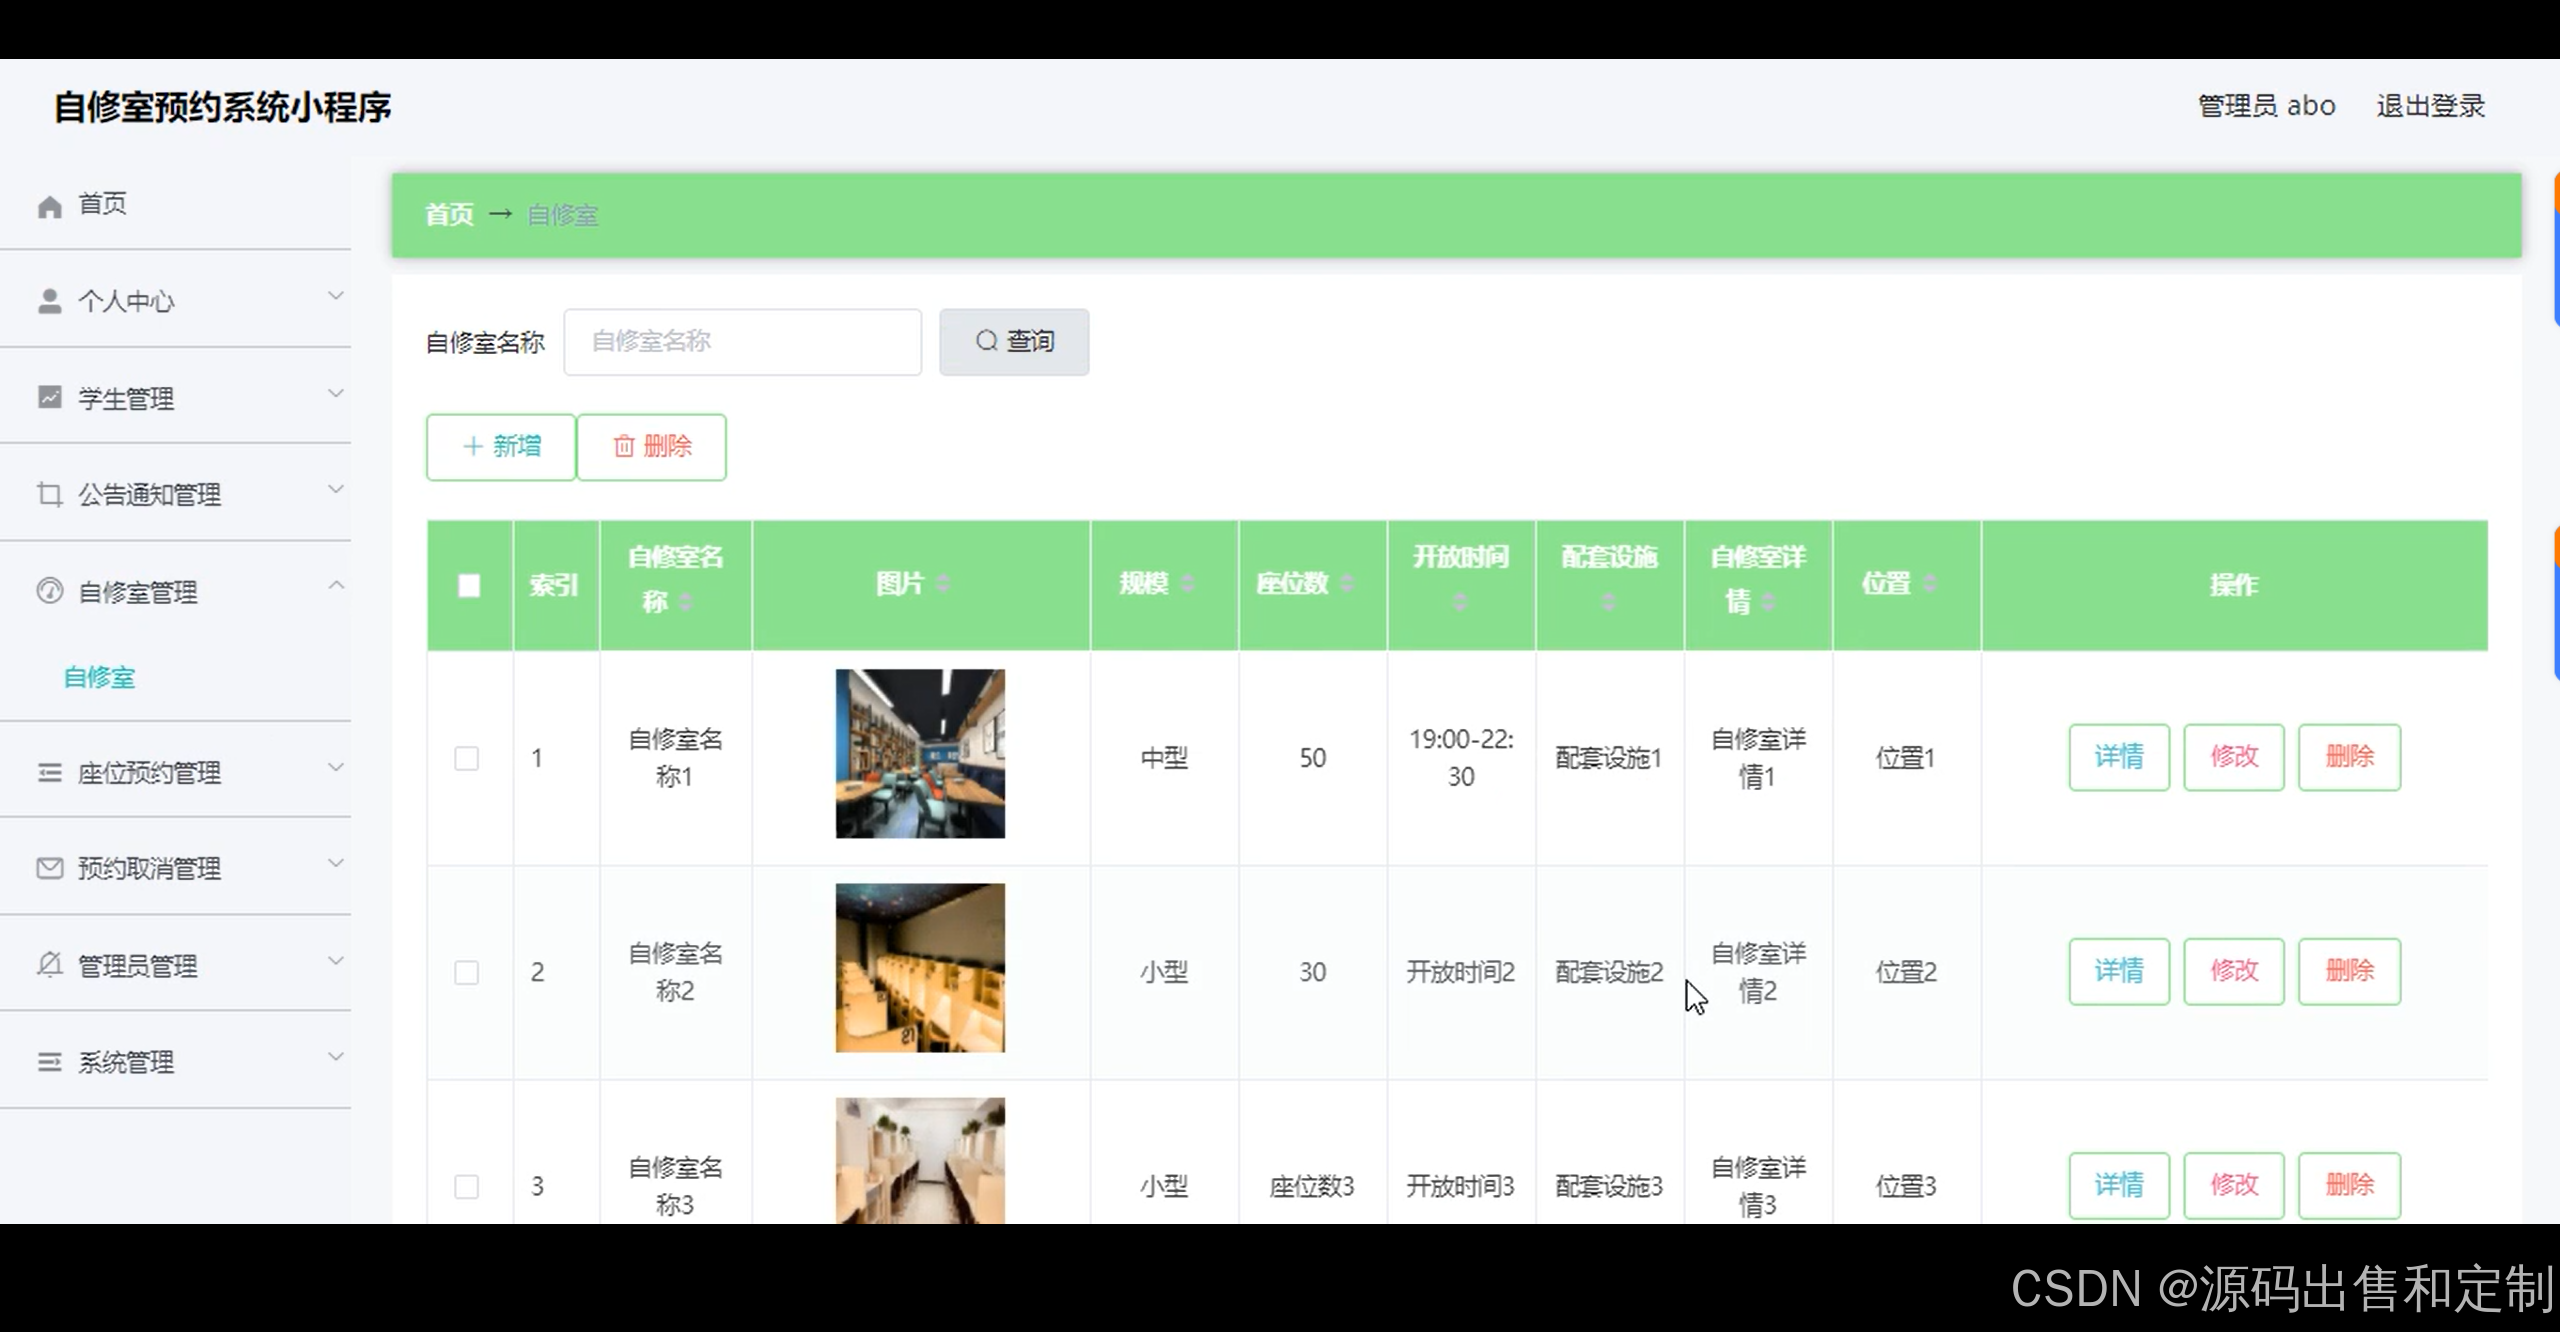This screenshot has width=2560, height=1332.
Task: Click the crop icon for 公告通知管理
Action: 49,494
